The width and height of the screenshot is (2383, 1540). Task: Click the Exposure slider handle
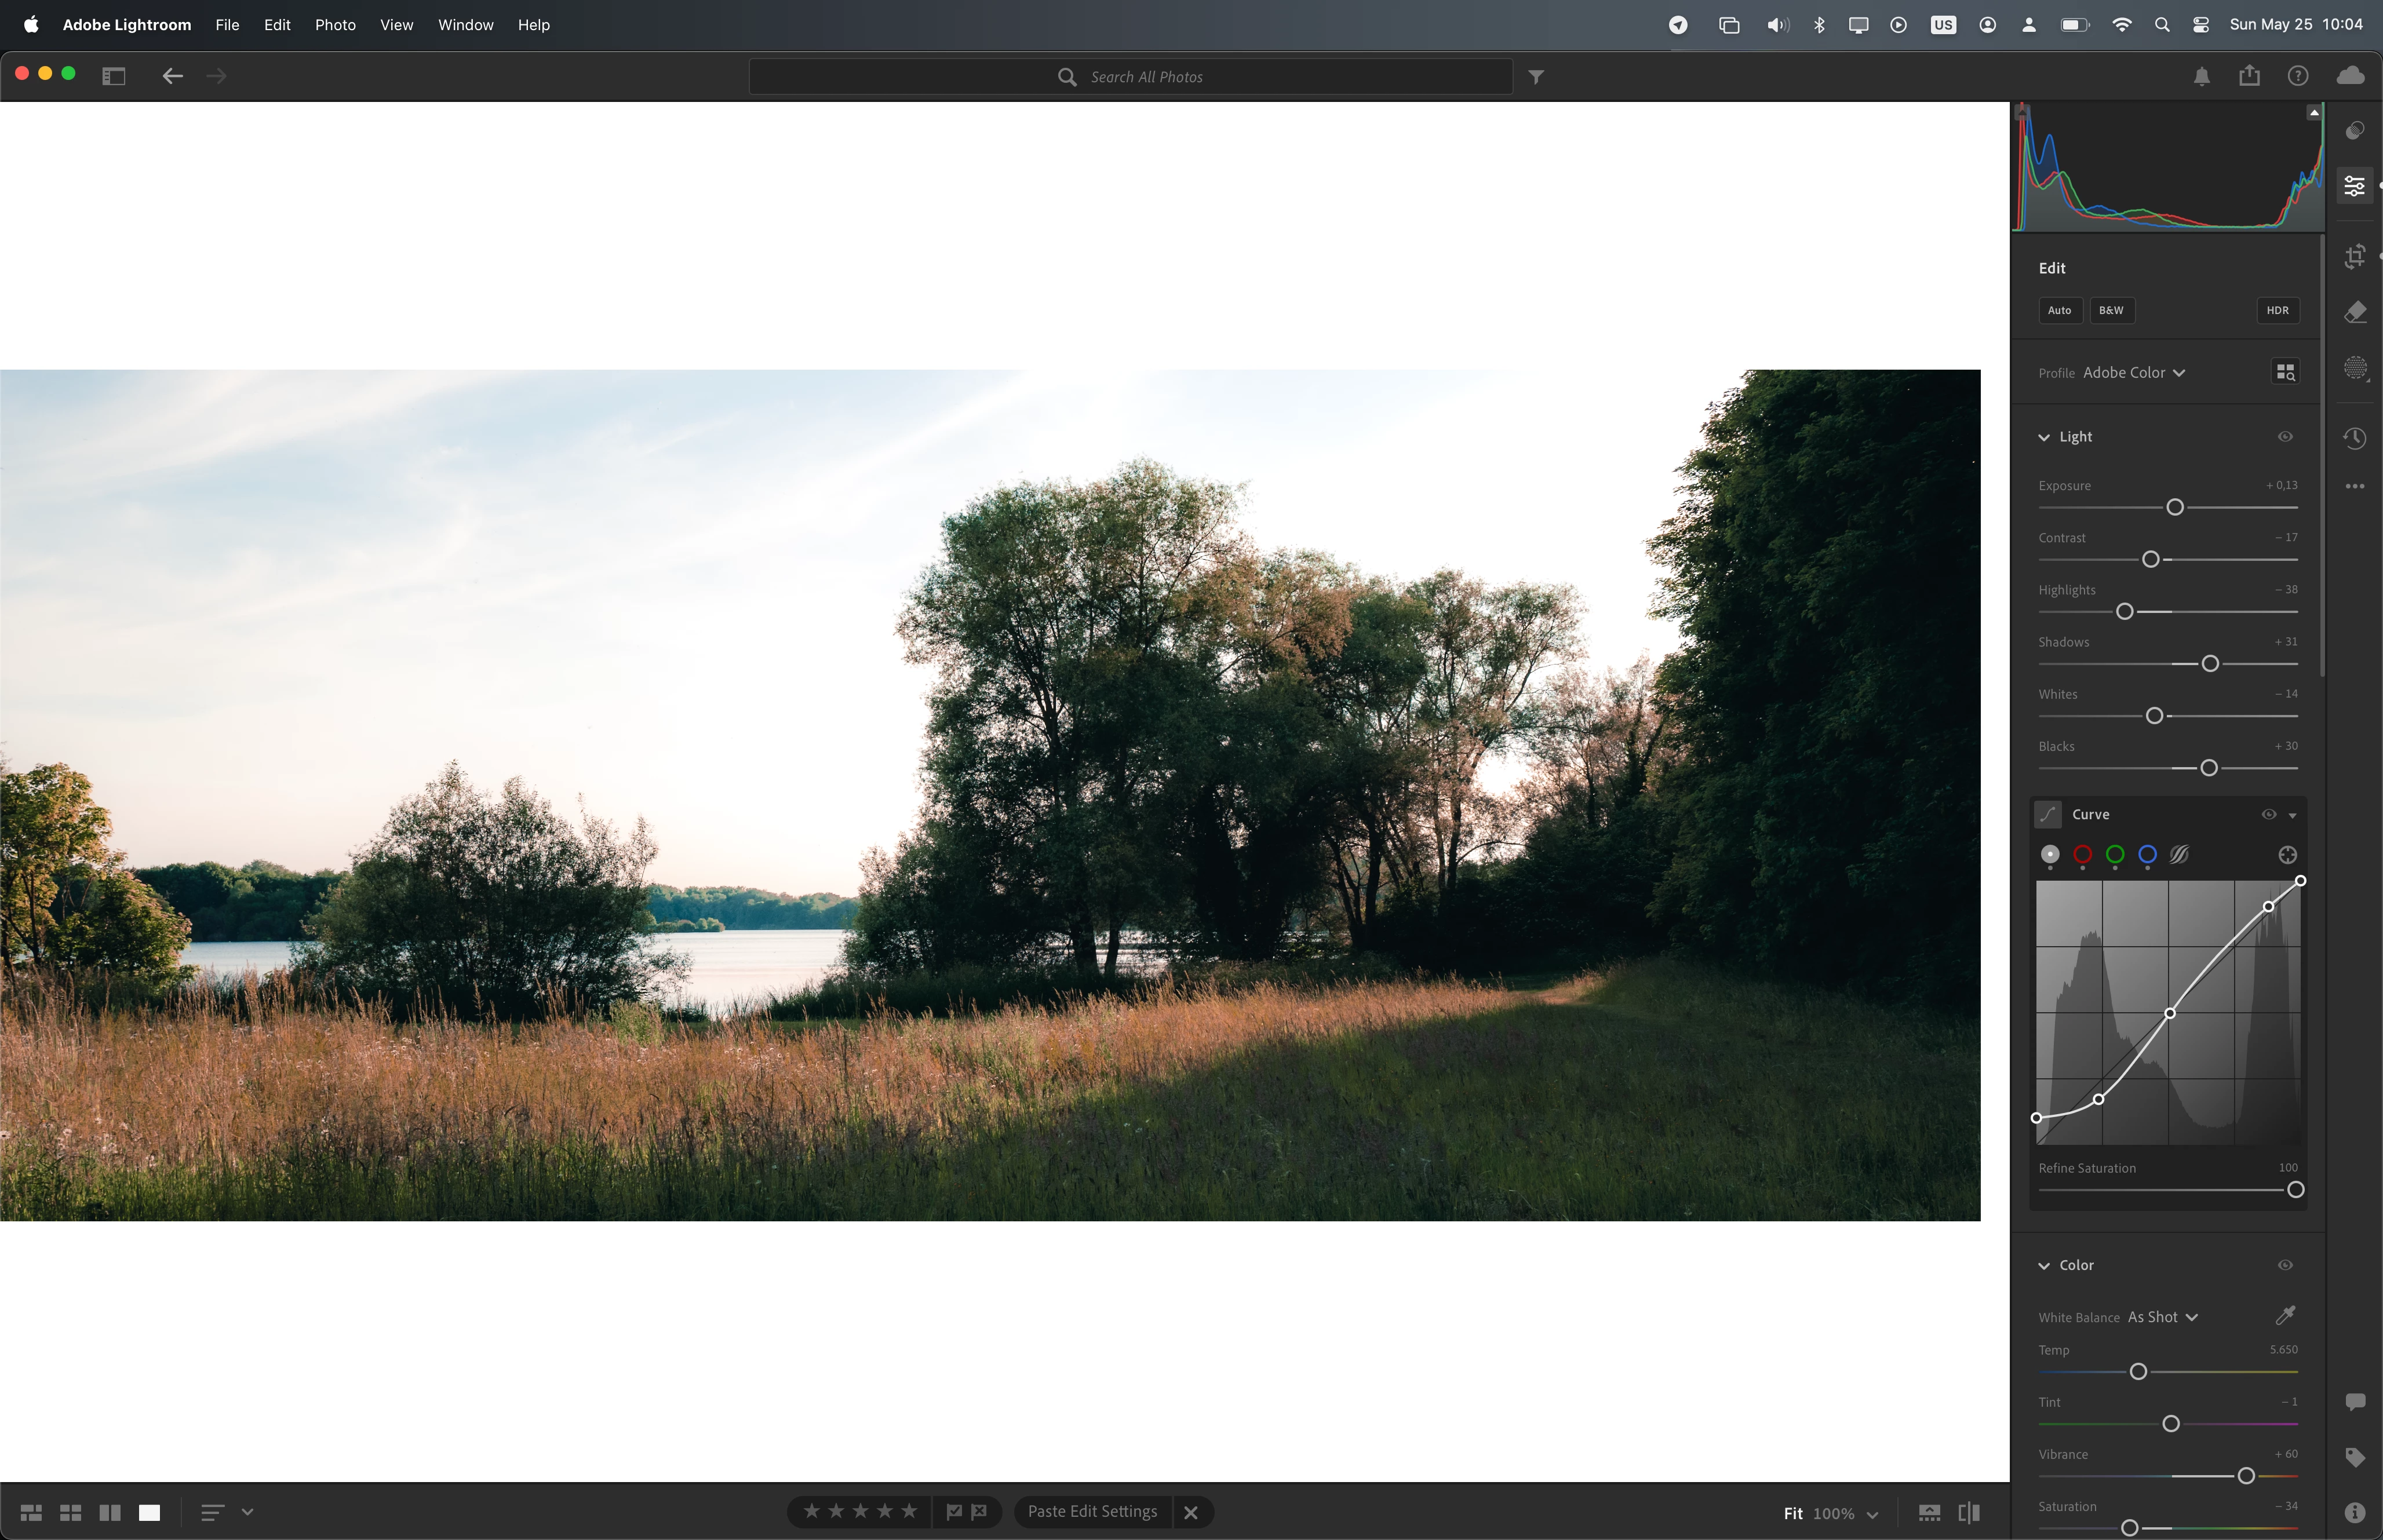click(x=2174, y=508)
